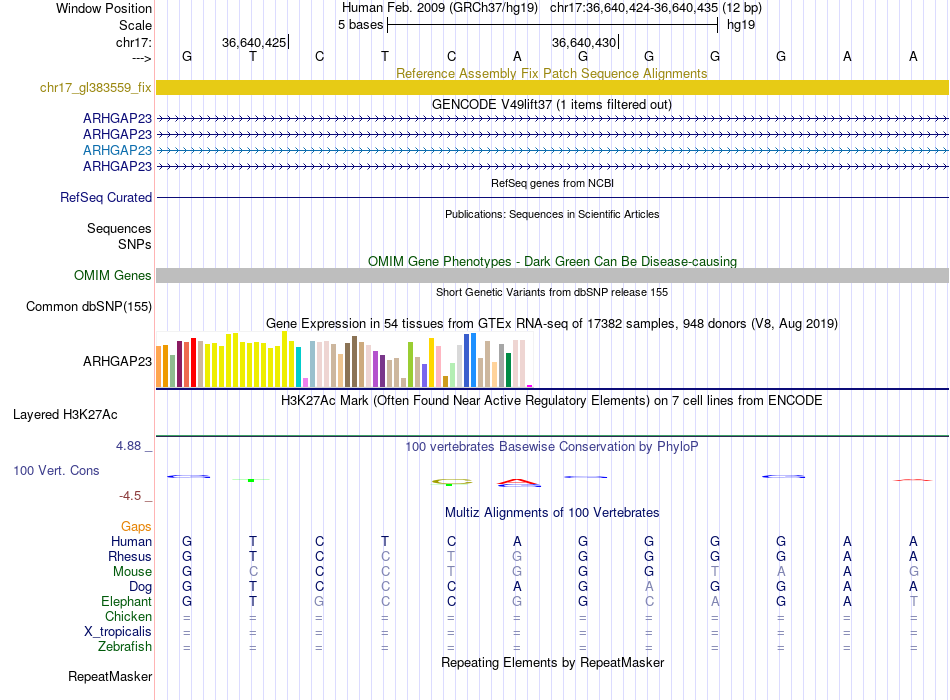Screen dimensions: 950x700
Task: Click the SNPs track label
Action: tap(135, 244)
